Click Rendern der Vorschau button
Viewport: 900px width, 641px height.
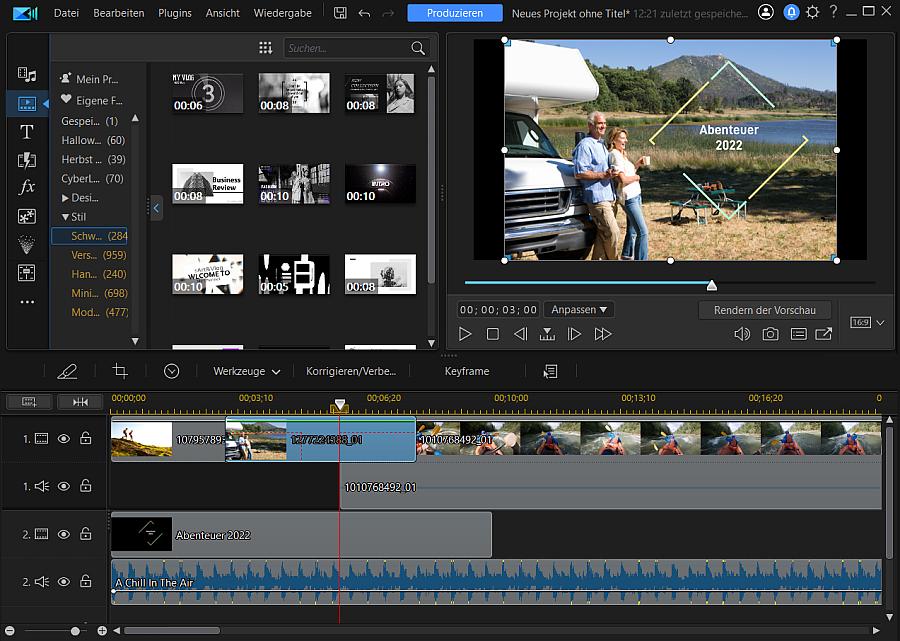pyautogui.click(x=764, y=310)
